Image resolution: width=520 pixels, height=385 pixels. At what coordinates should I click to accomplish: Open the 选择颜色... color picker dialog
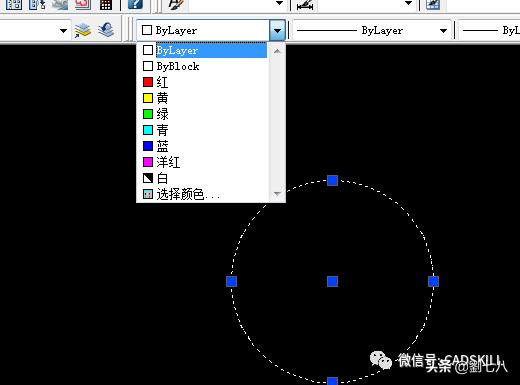point(205,194)
